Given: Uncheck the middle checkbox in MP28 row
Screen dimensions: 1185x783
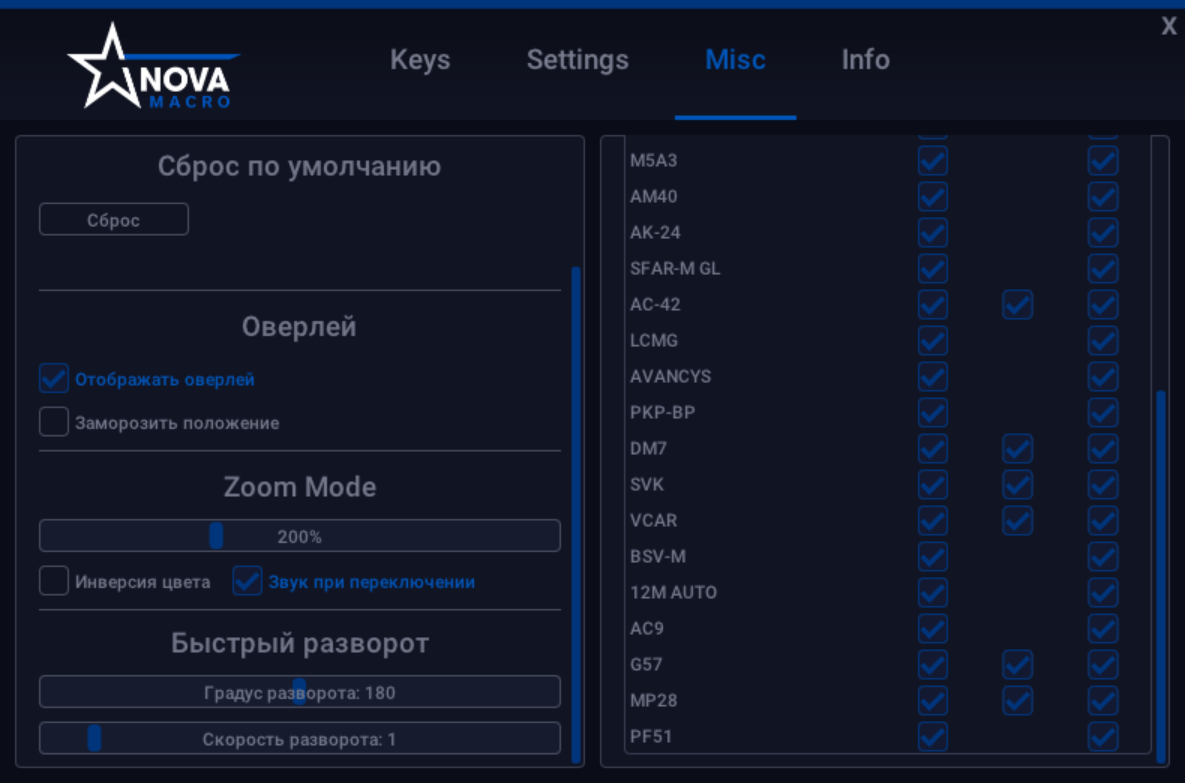Looking at the screenshot, I should click(x=1018, y=701).
